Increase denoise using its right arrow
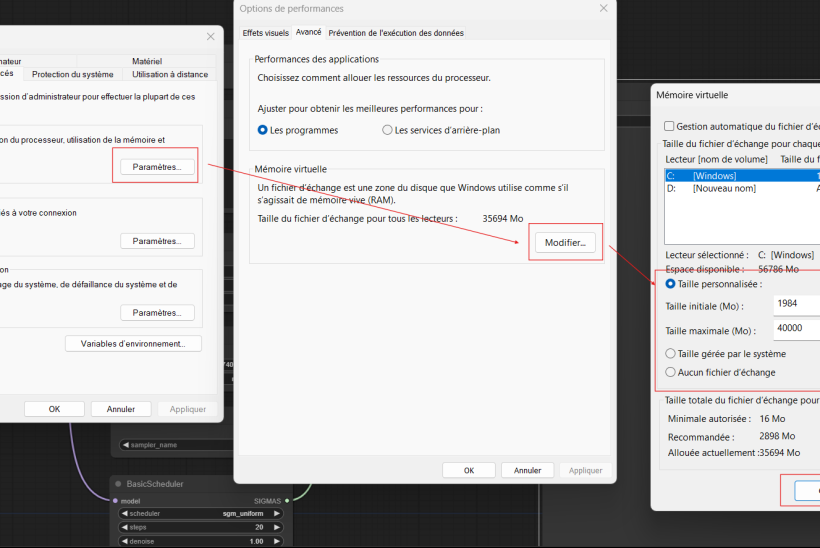This screenshot has height=548, width=820. pyautogui.click(x=276, y=541)
